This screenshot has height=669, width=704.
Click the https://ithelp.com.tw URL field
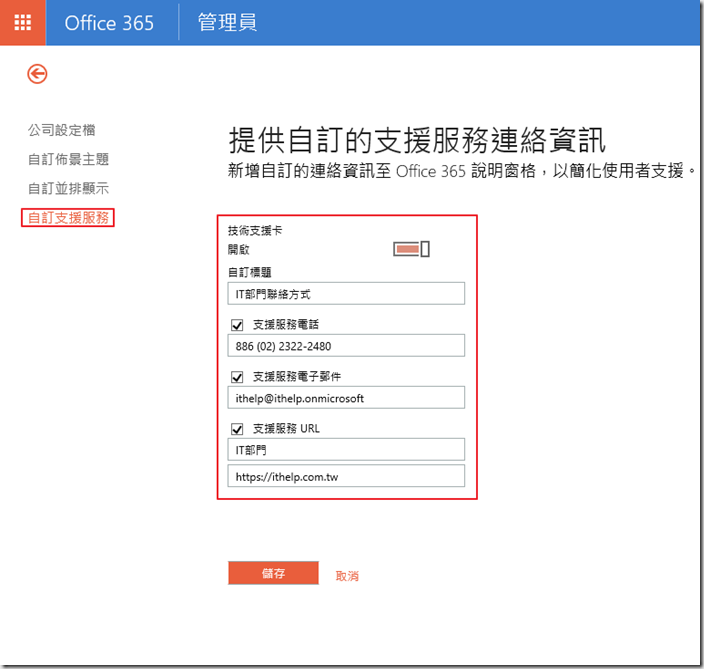346,477
